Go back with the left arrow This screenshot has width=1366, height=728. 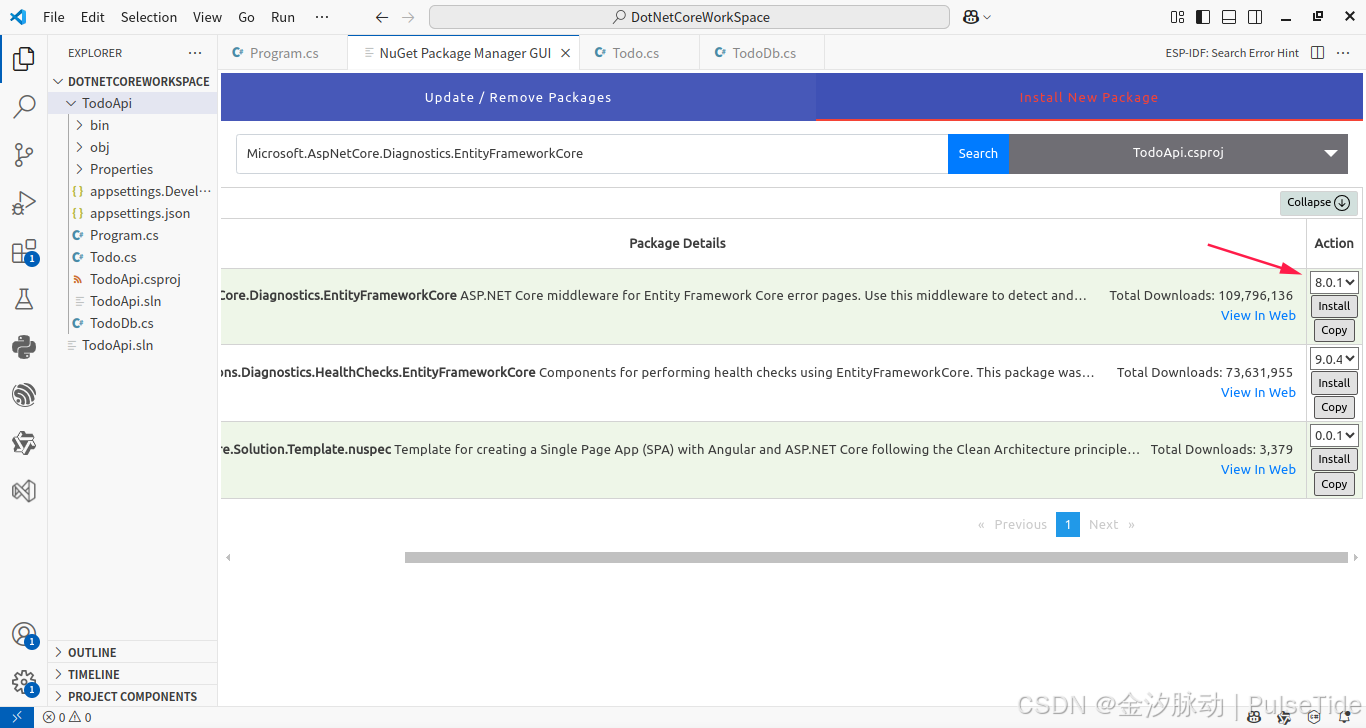tap(381, 17)
